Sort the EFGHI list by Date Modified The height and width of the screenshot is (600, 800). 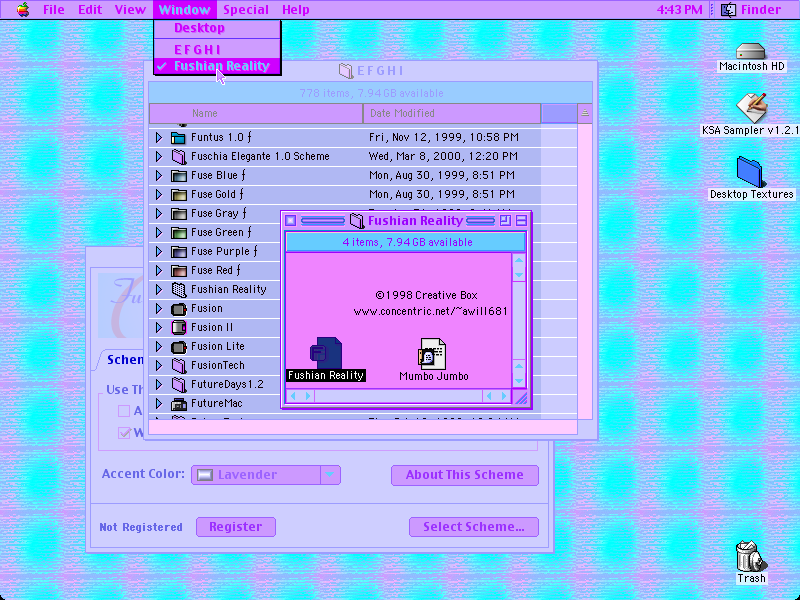click(x=452, y=113)
